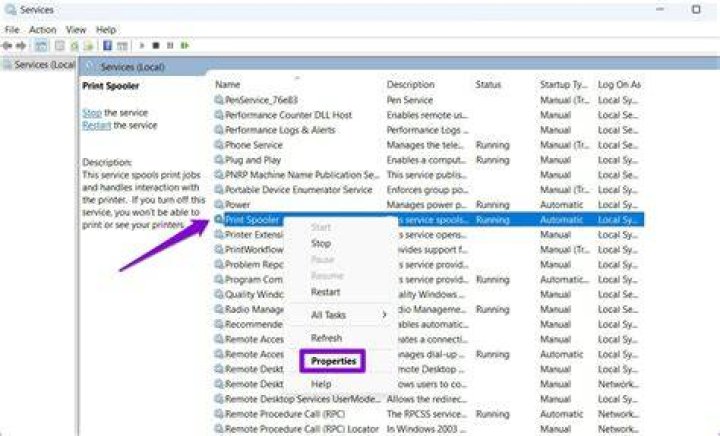Choose Properties in the context menu

click(333, 361)
